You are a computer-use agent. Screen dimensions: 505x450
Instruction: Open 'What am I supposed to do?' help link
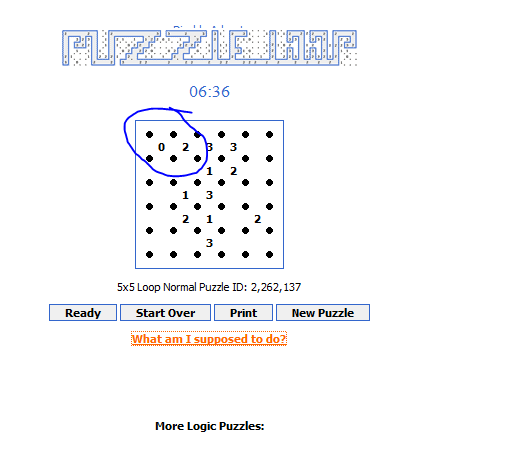point(209,339)
